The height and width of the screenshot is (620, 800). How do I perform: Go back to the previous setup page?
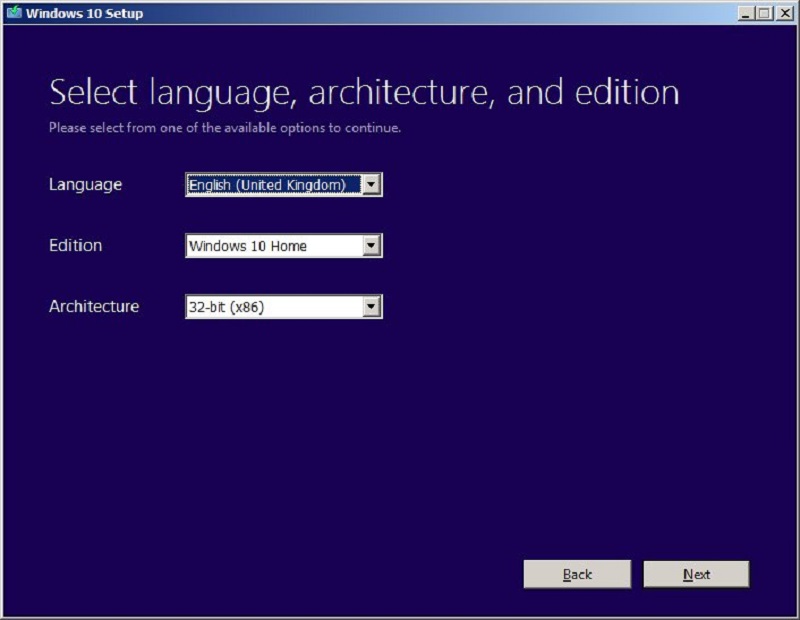coord(577,574)
